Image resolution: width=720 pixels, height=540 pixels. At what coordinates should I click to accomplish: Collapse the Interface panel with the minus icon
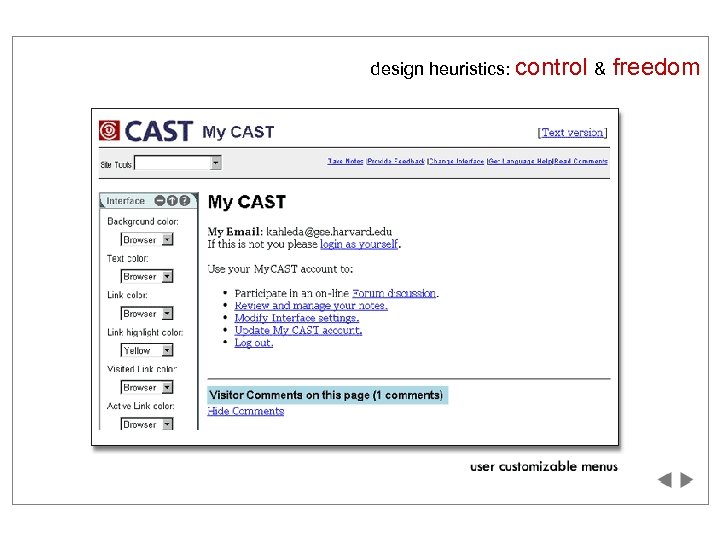tap(160, 201)
